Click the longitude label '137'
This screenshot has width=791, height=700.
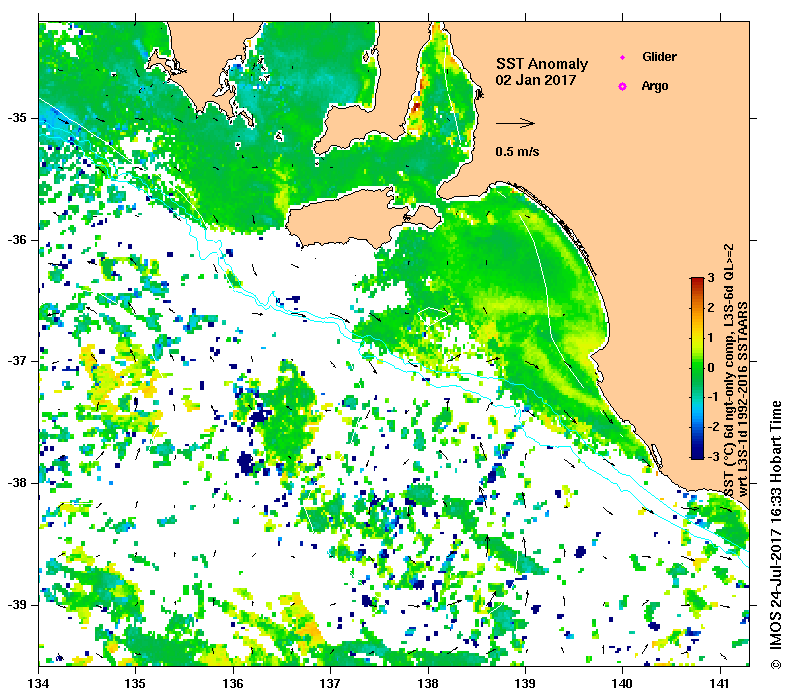pyautogui.click(x=330, y=684)
